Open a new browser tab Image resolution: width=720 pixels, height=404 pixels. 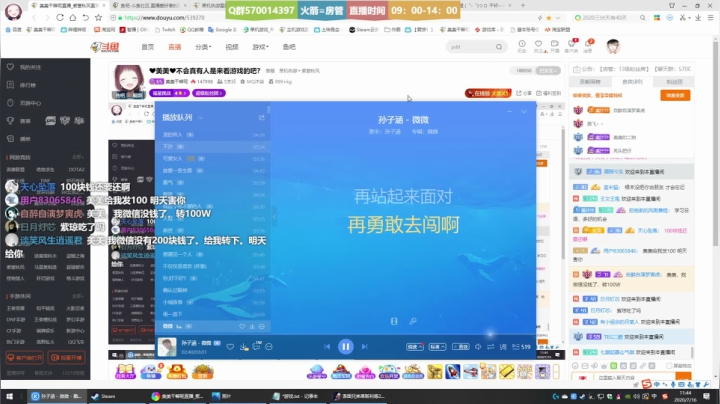pos(523,6)
